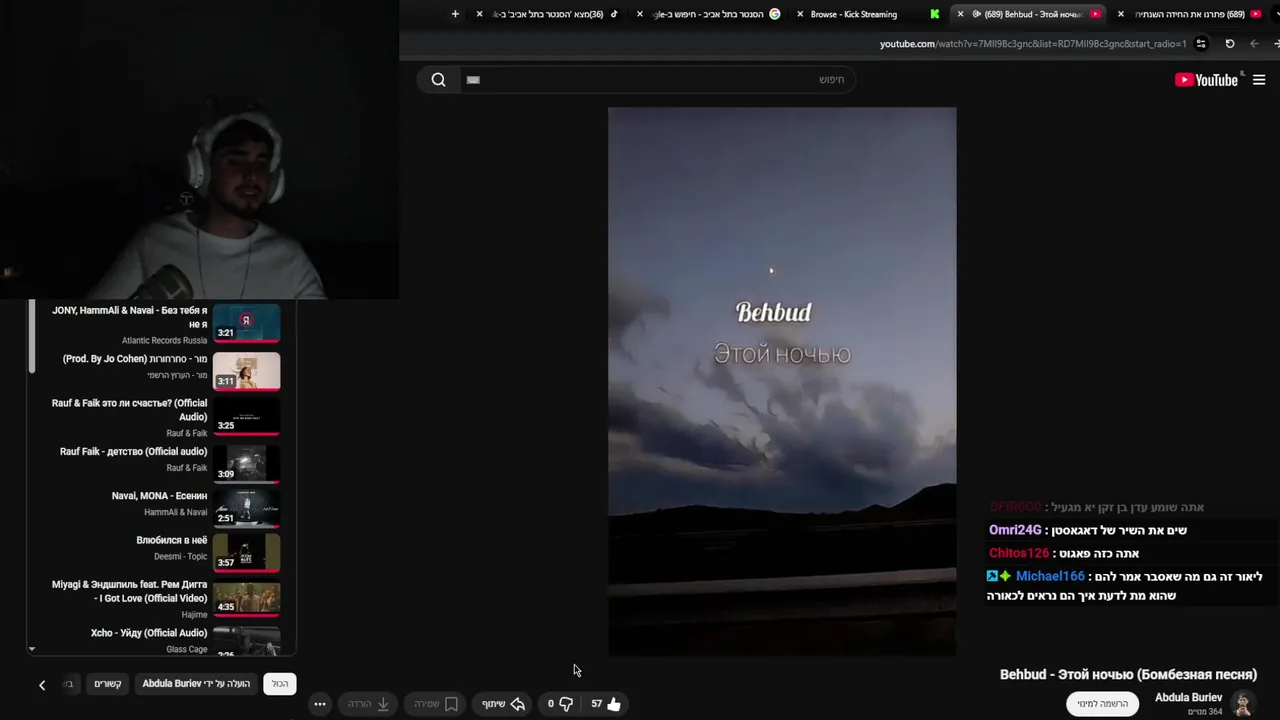Open Xcho - Уйду thumbnail
This screenshot has width=1280, height=720.
tap(246, 640)
